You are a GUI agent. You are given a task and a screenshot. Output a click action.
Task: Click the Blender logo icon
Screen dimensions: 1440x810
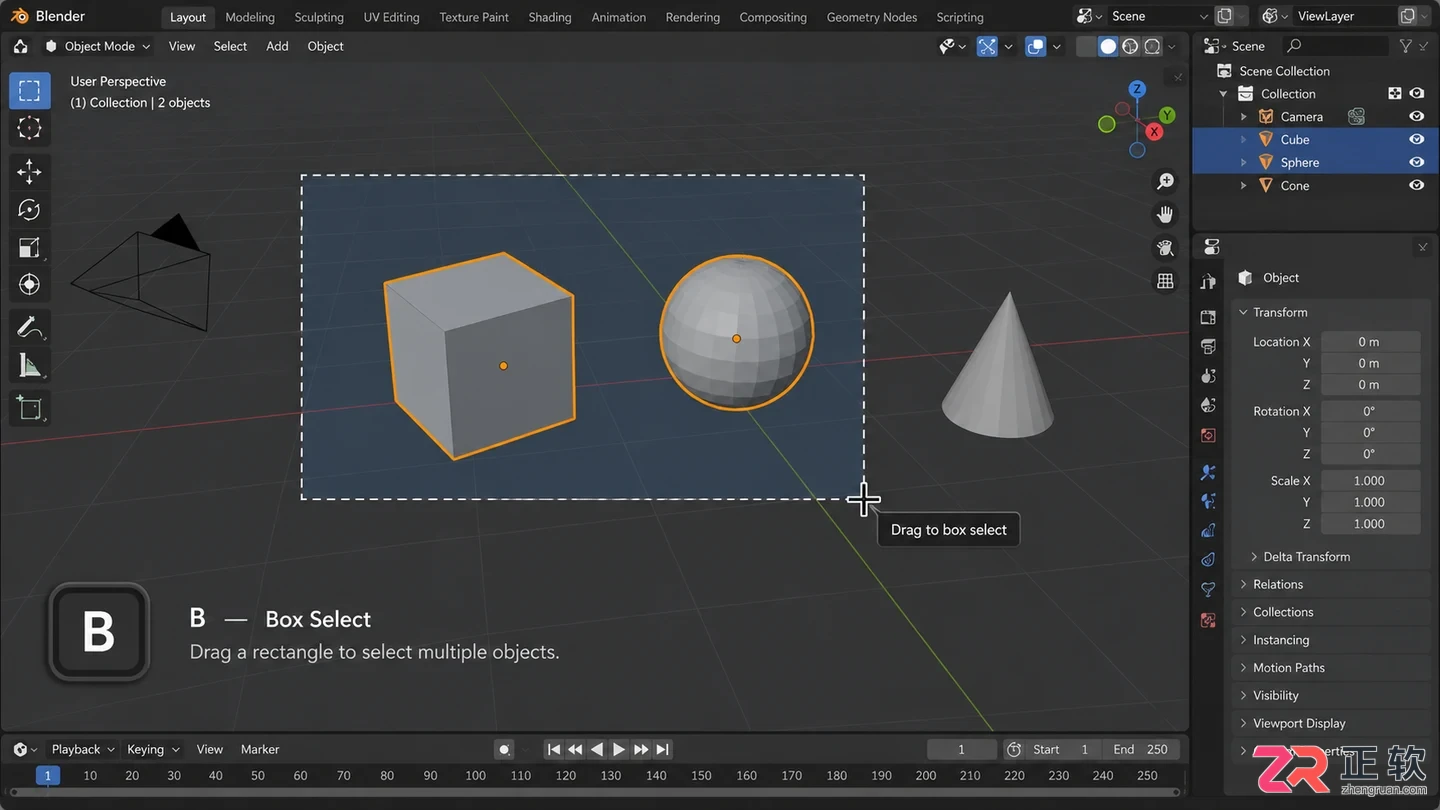point(20,17)
